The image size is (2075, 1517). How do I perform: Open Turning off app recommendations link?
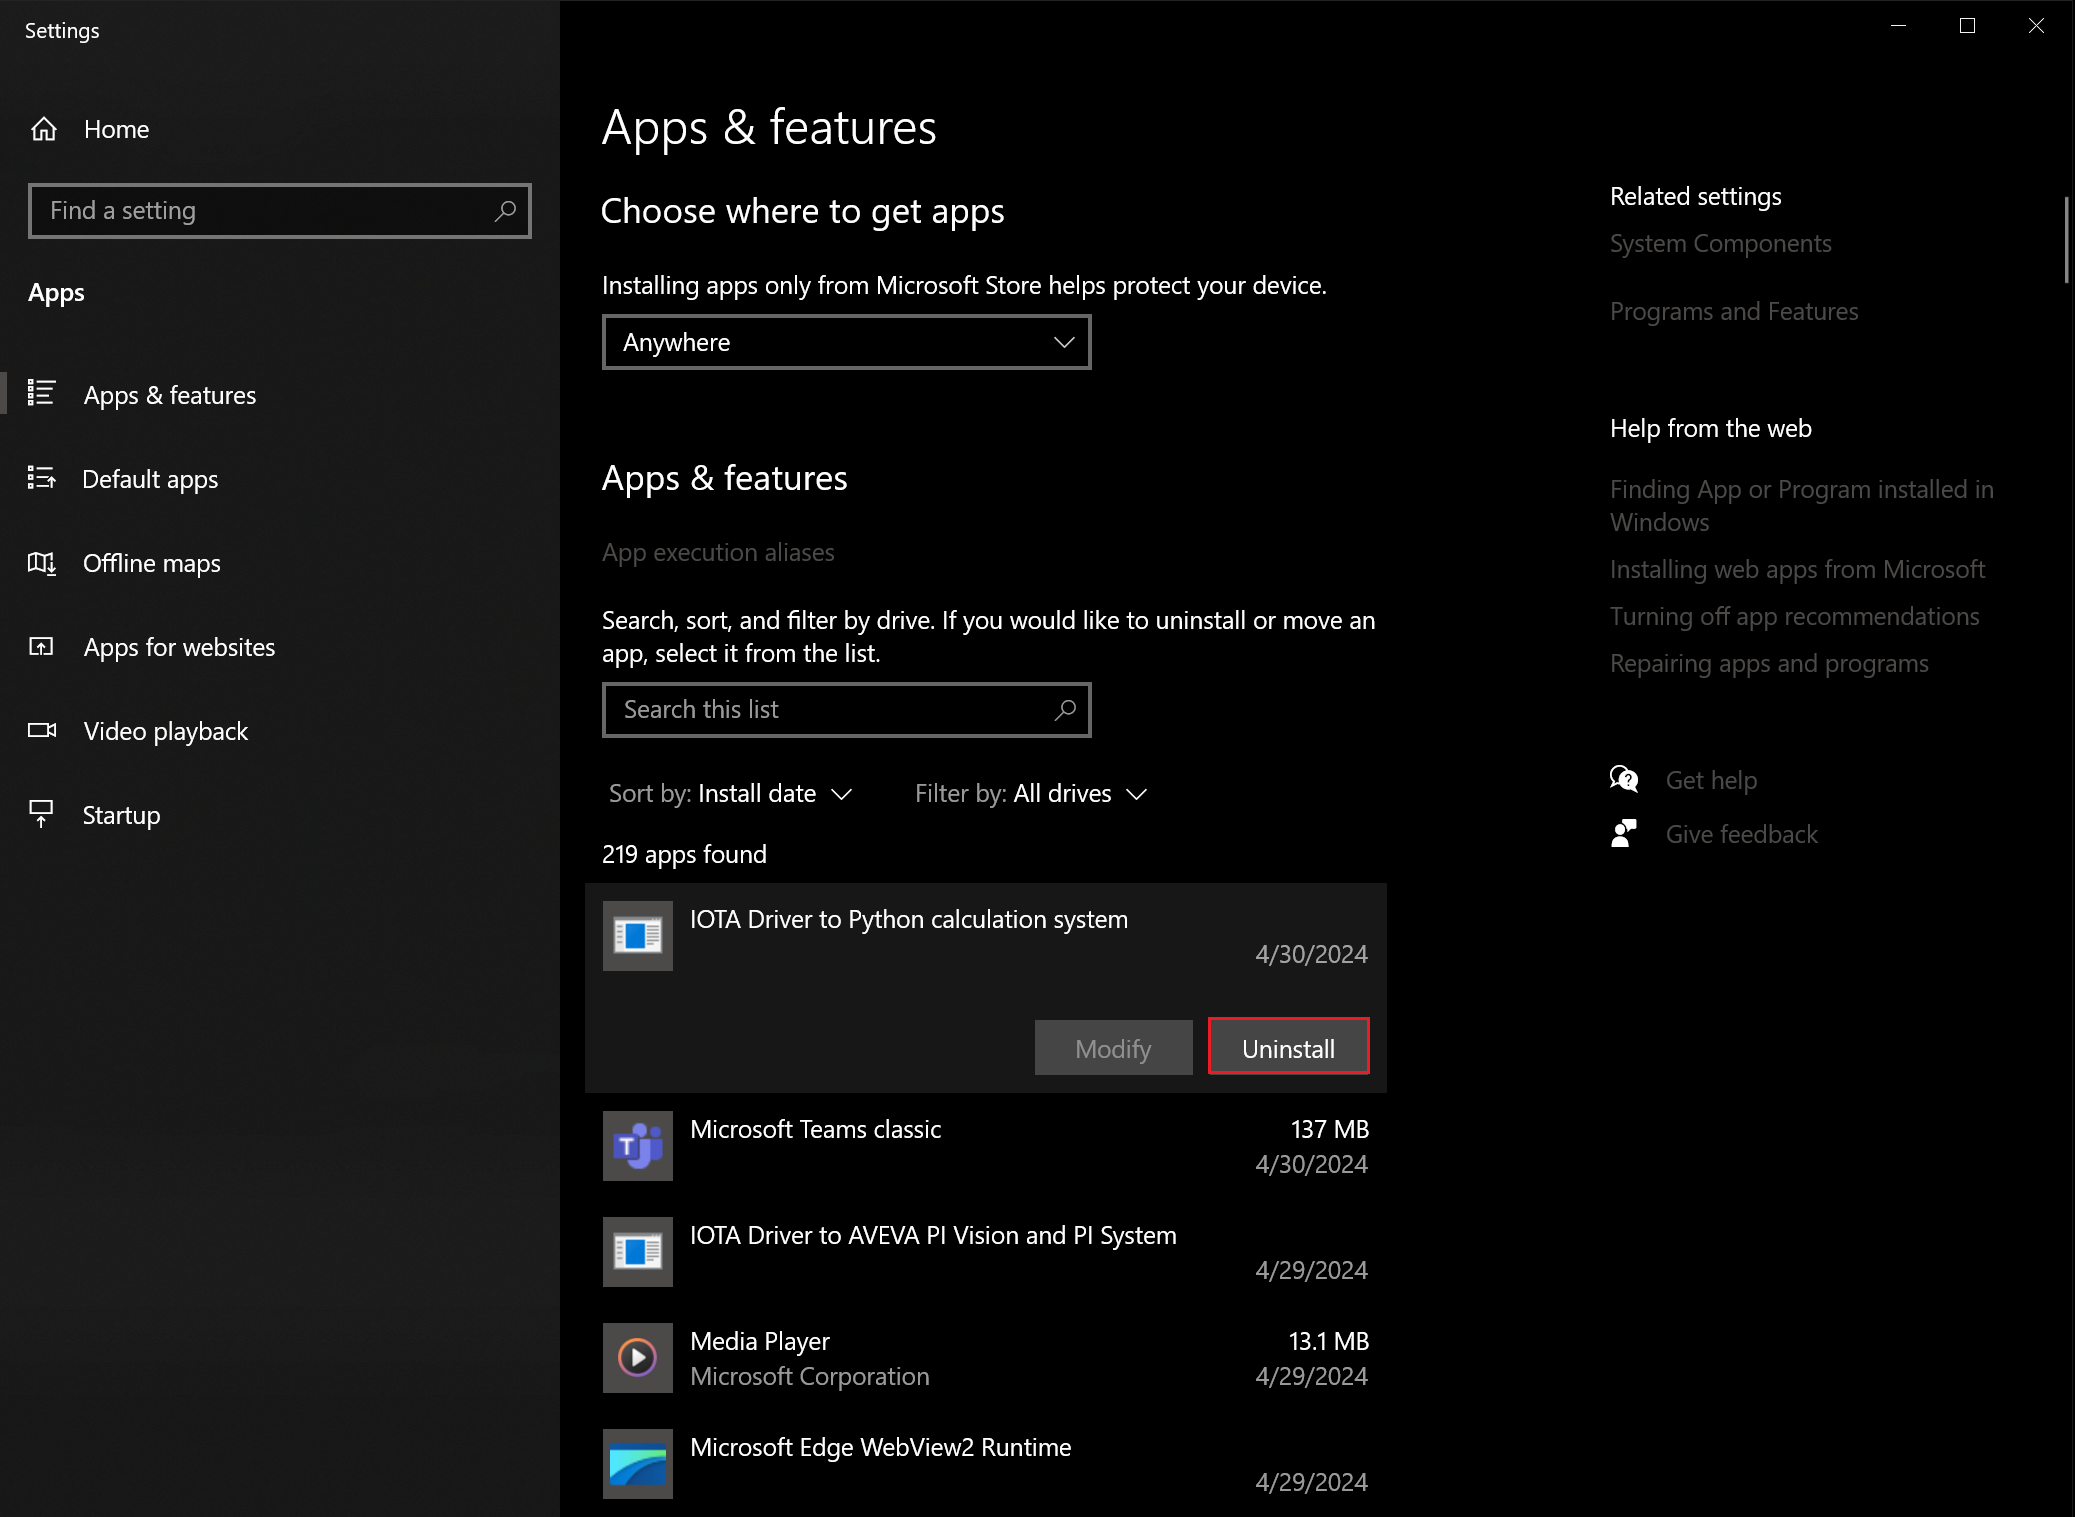tap(1794, 616)
